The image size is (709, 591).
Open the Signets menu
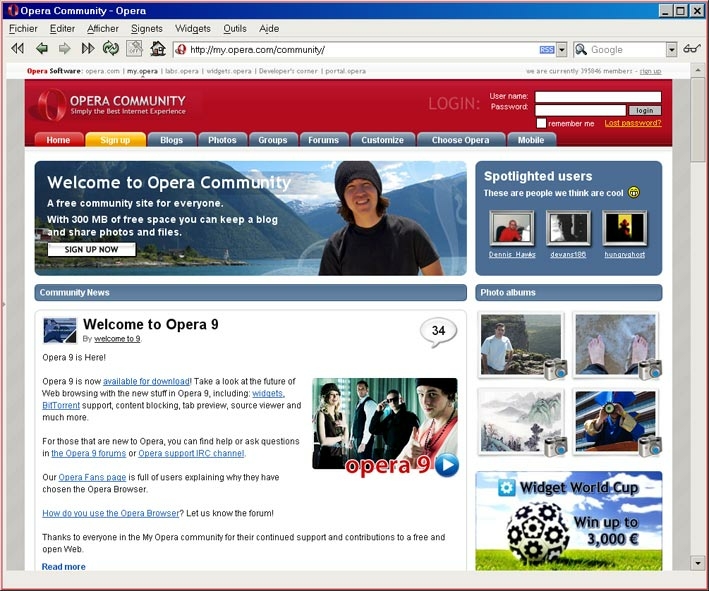[x=147, y=28]
